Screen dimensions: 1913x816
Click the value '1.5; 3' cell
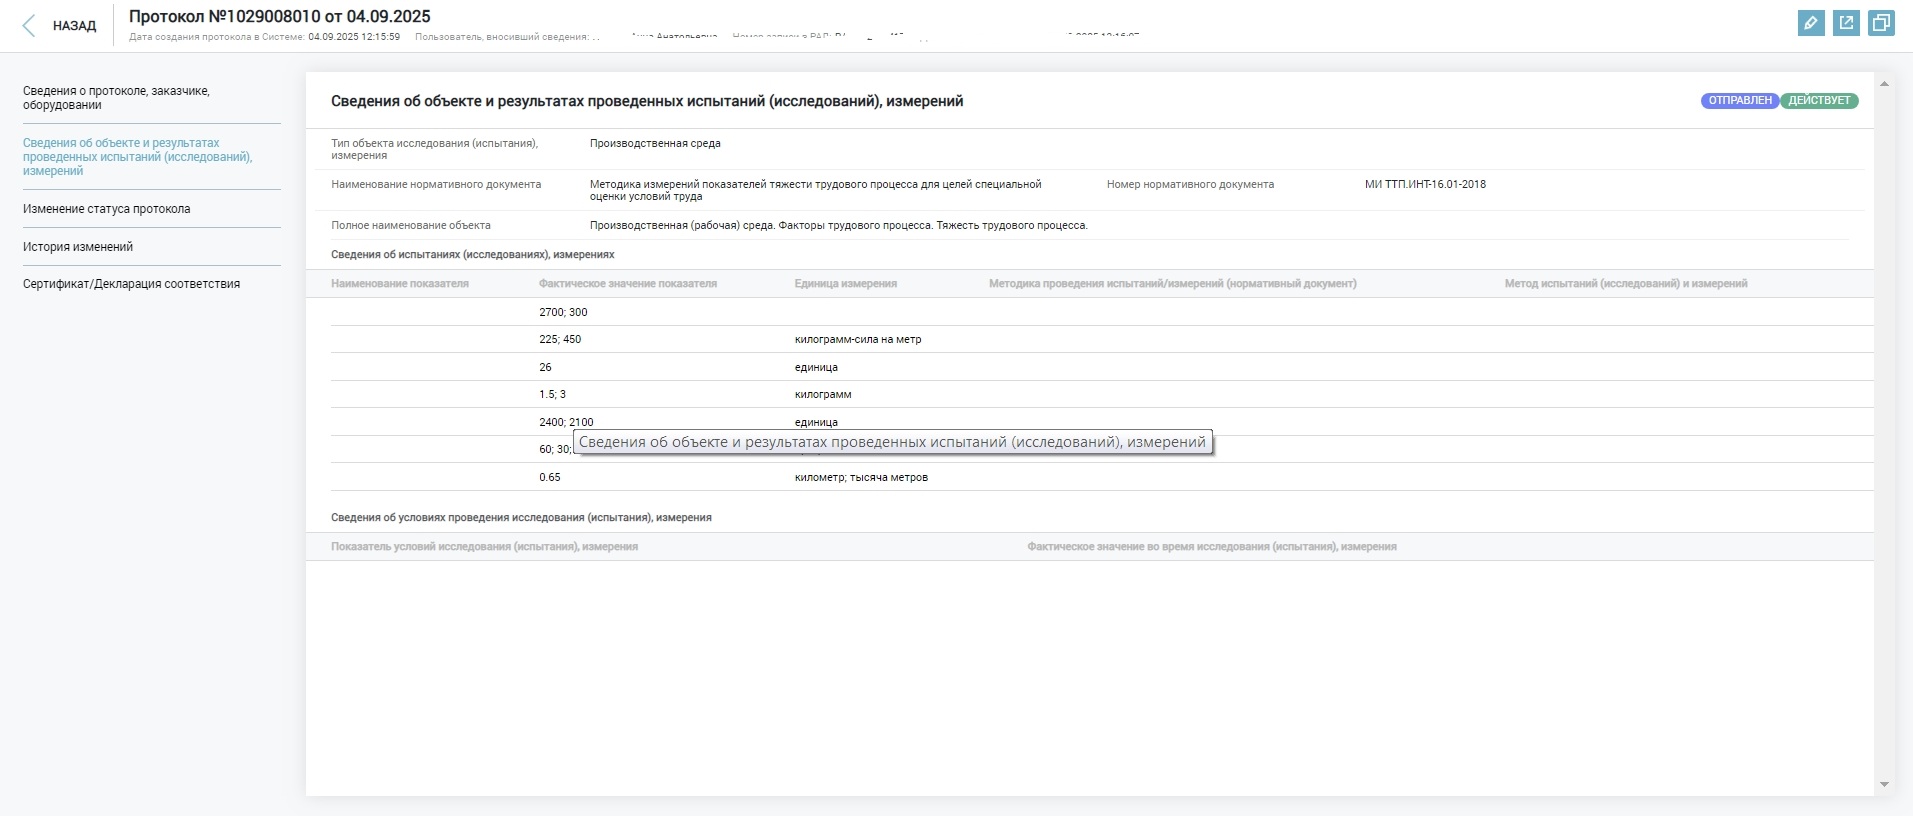(x=553, y=394)
